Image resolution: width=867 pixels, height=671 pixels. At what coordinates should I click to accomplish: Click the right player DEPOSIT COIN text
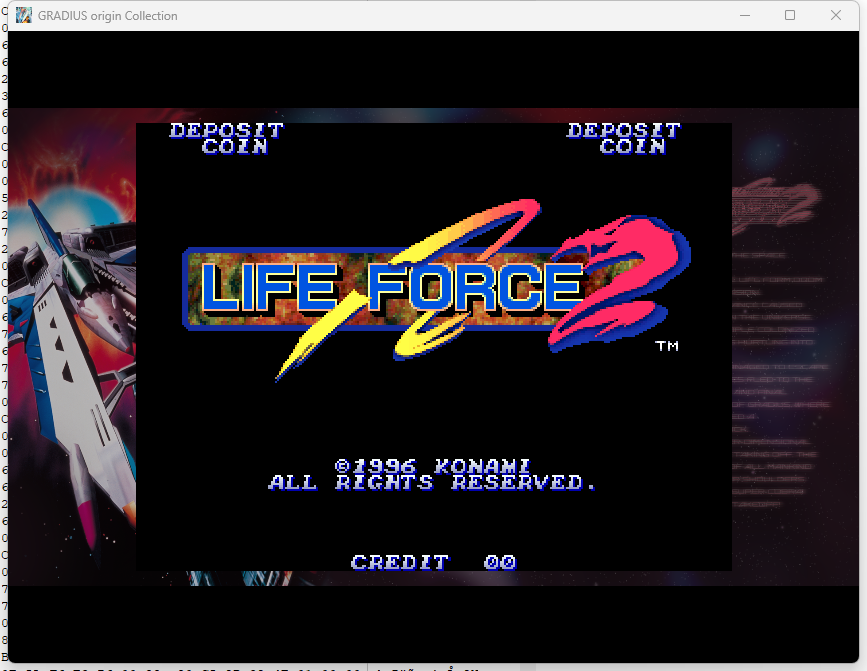click(x=624, y=138)
